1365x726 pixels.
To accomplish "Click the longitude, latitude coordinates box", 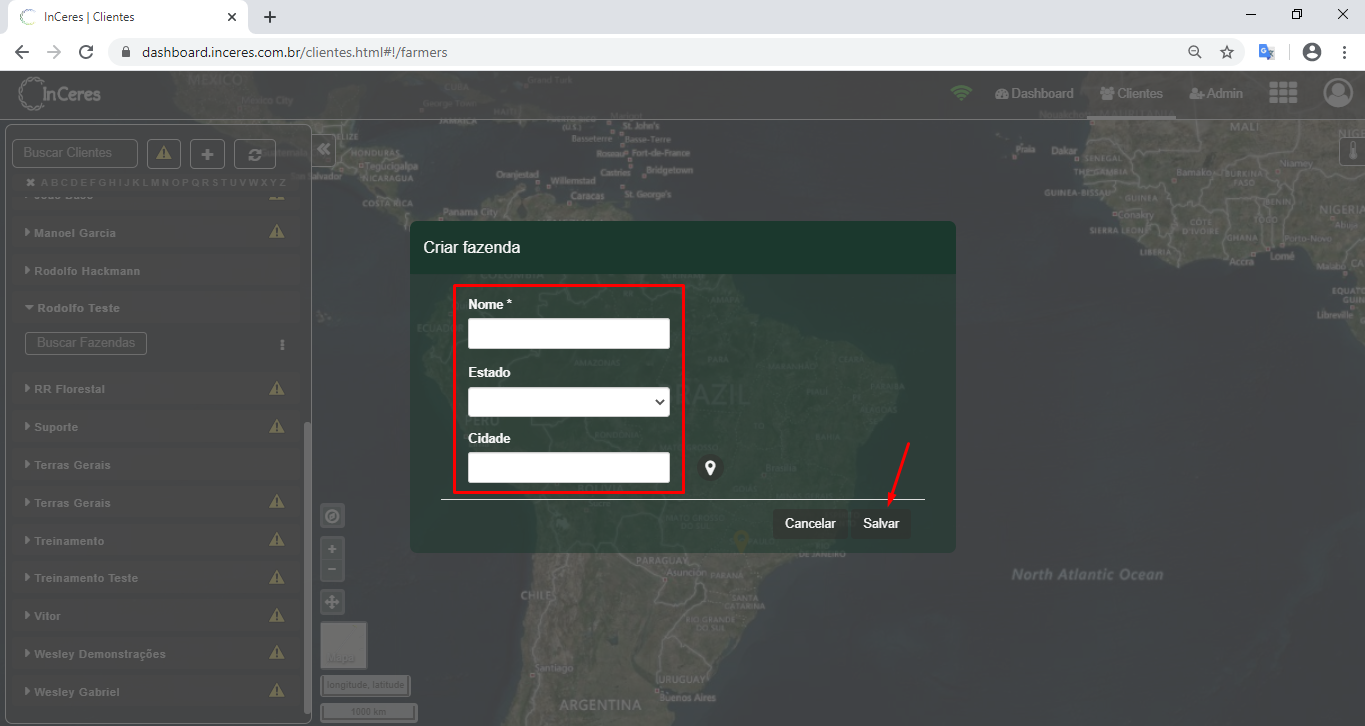I will [x=365, y=685].
